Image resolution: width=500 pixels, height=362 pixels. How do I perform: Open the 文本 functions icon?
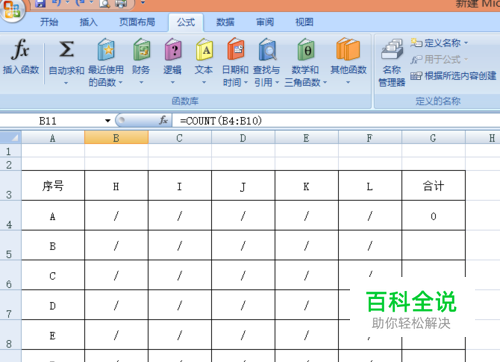tap(204, 49)
